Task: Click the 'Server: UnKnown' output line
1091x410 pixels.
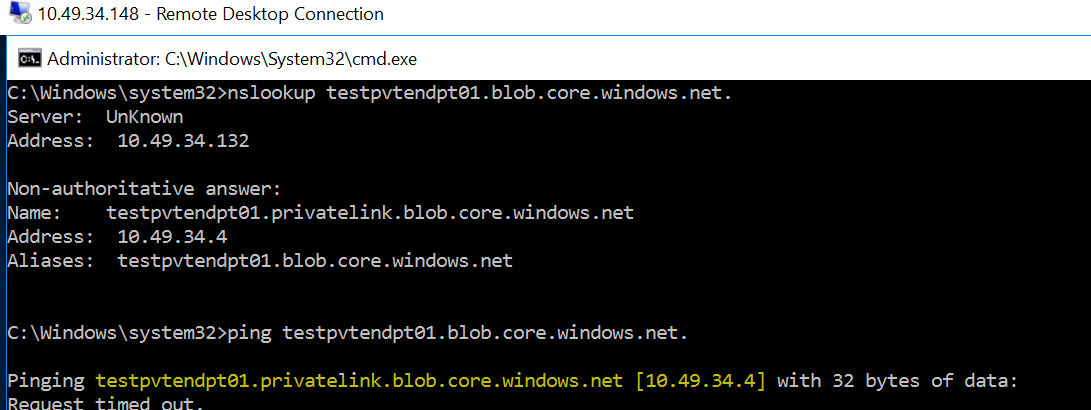Action: [x=95, y=117]
